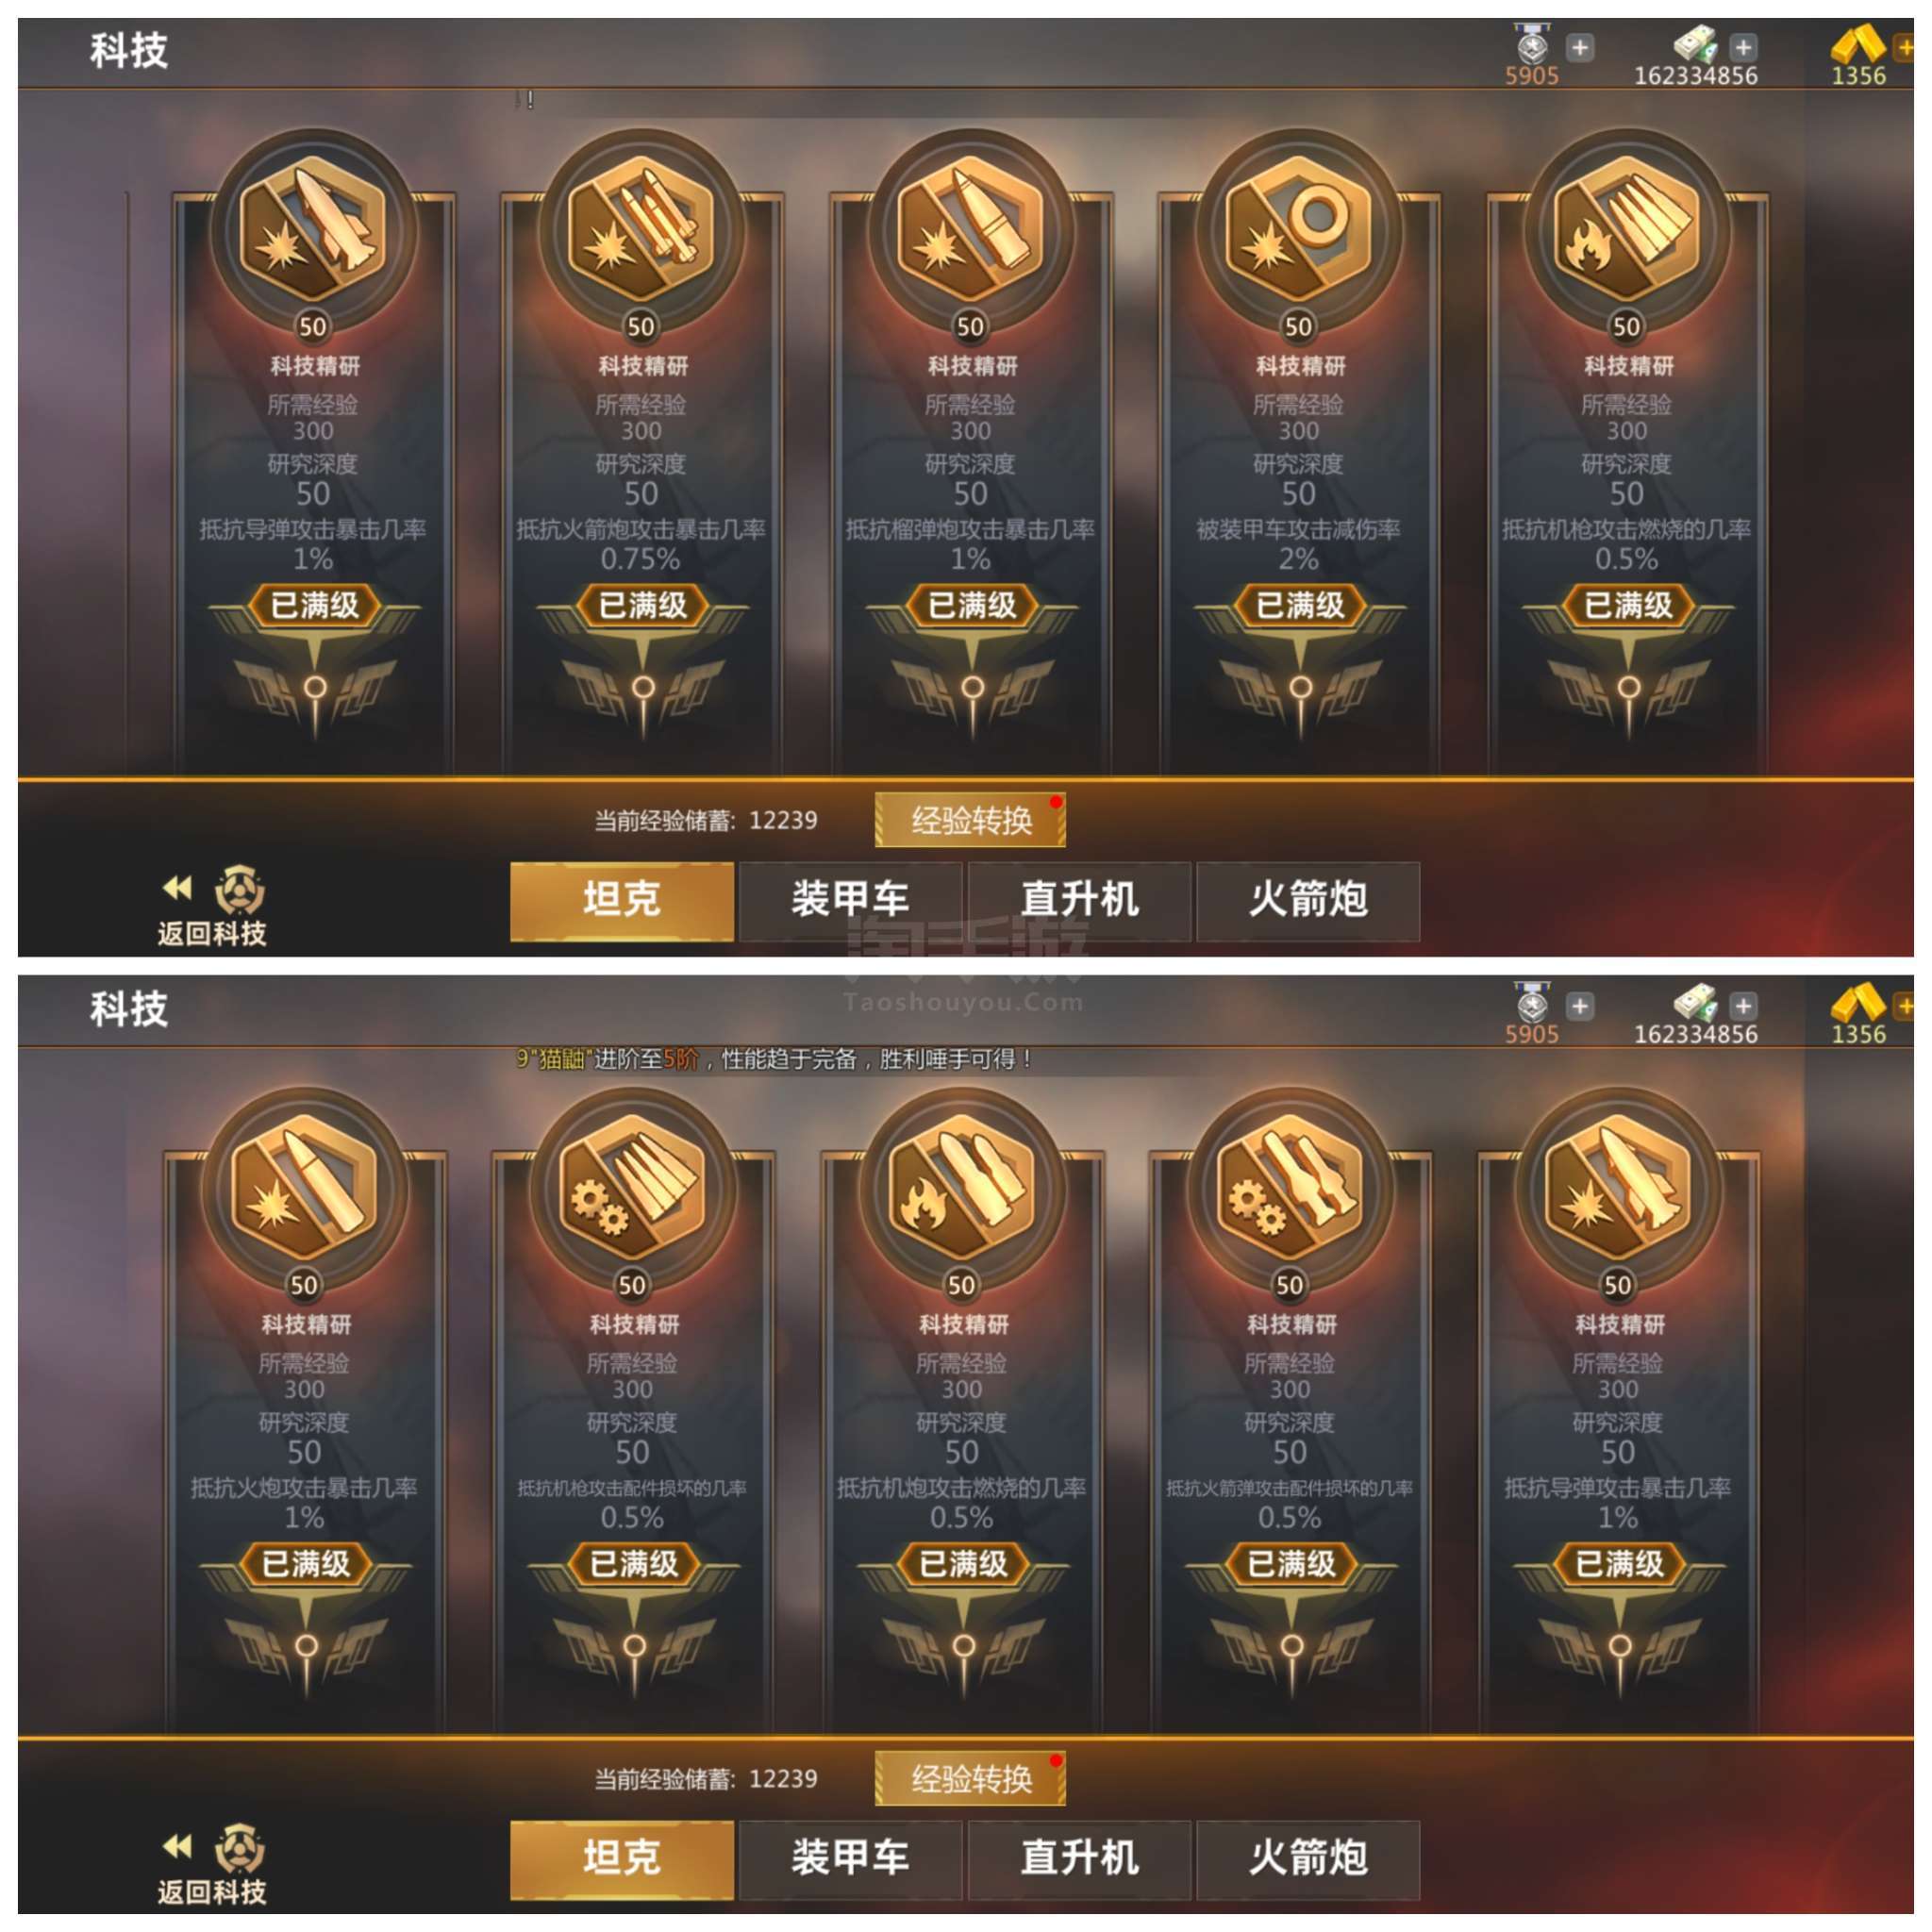Screen dimensions: 1932x1932
Task: Switch to 装甲车 tab in upper screen
Action: [850, 900]
